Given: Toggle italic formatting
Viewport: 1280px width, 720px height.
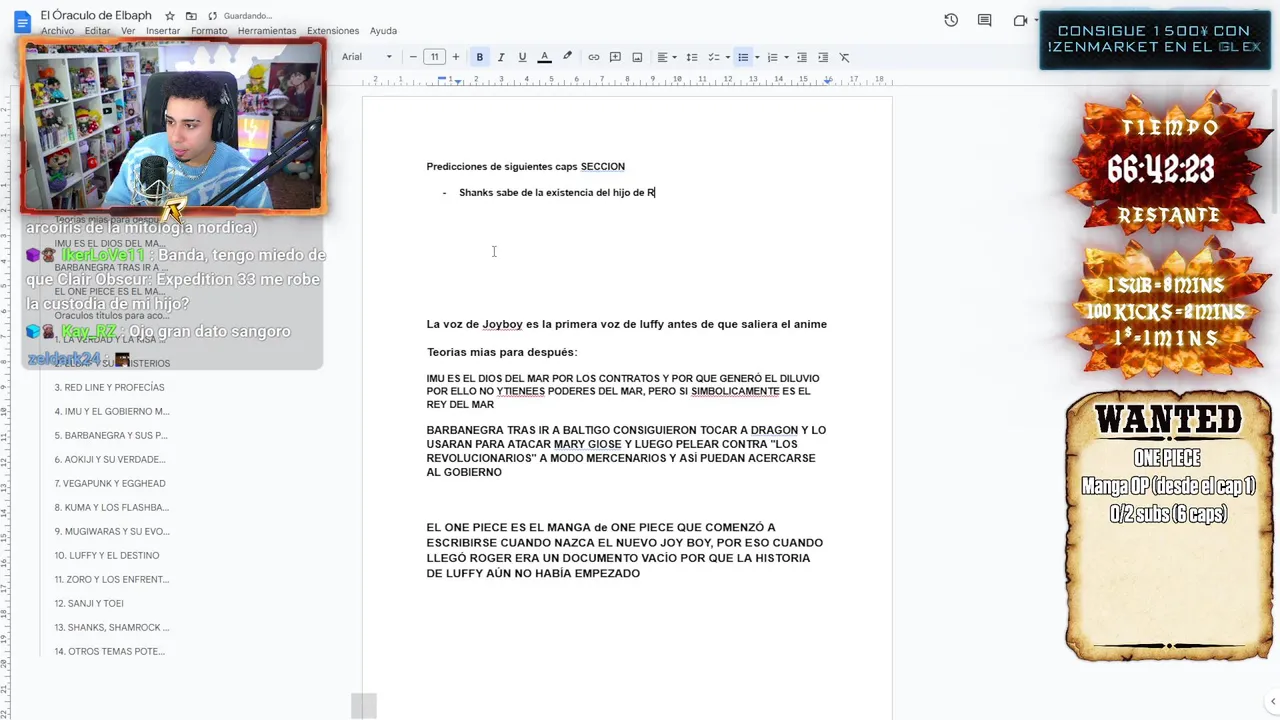Looking at the screenshot, I should pyautogui.click(x=501, y=57).
